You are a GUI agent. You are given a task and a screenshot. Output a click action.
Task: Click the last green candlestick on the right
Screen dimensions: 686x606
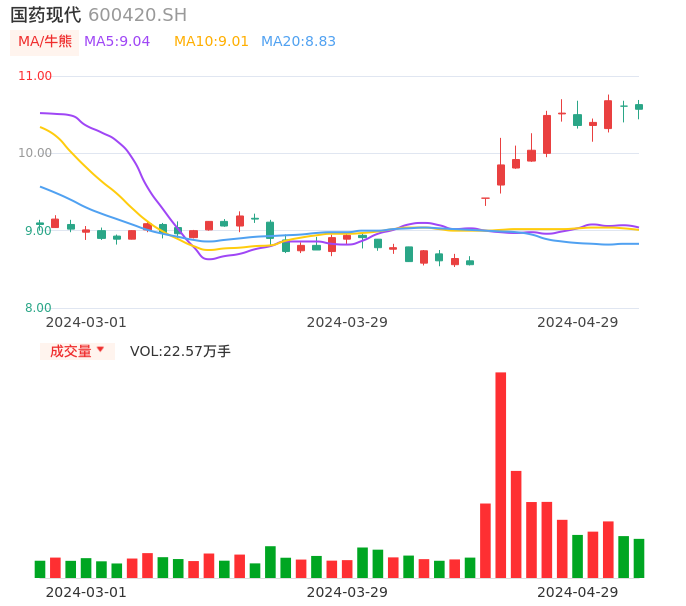(639, 107)
